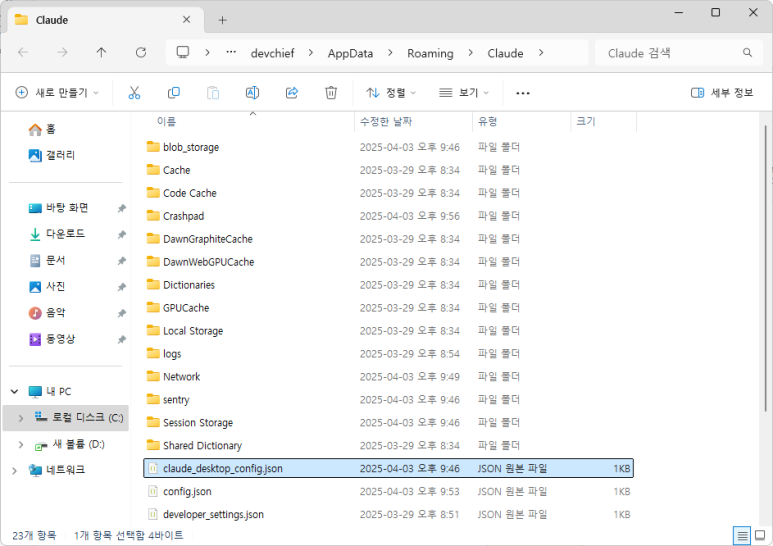Screen dimensions: 773x546
Task: Click Claude in breadcrumb path
Action: (x=505, y=53)
